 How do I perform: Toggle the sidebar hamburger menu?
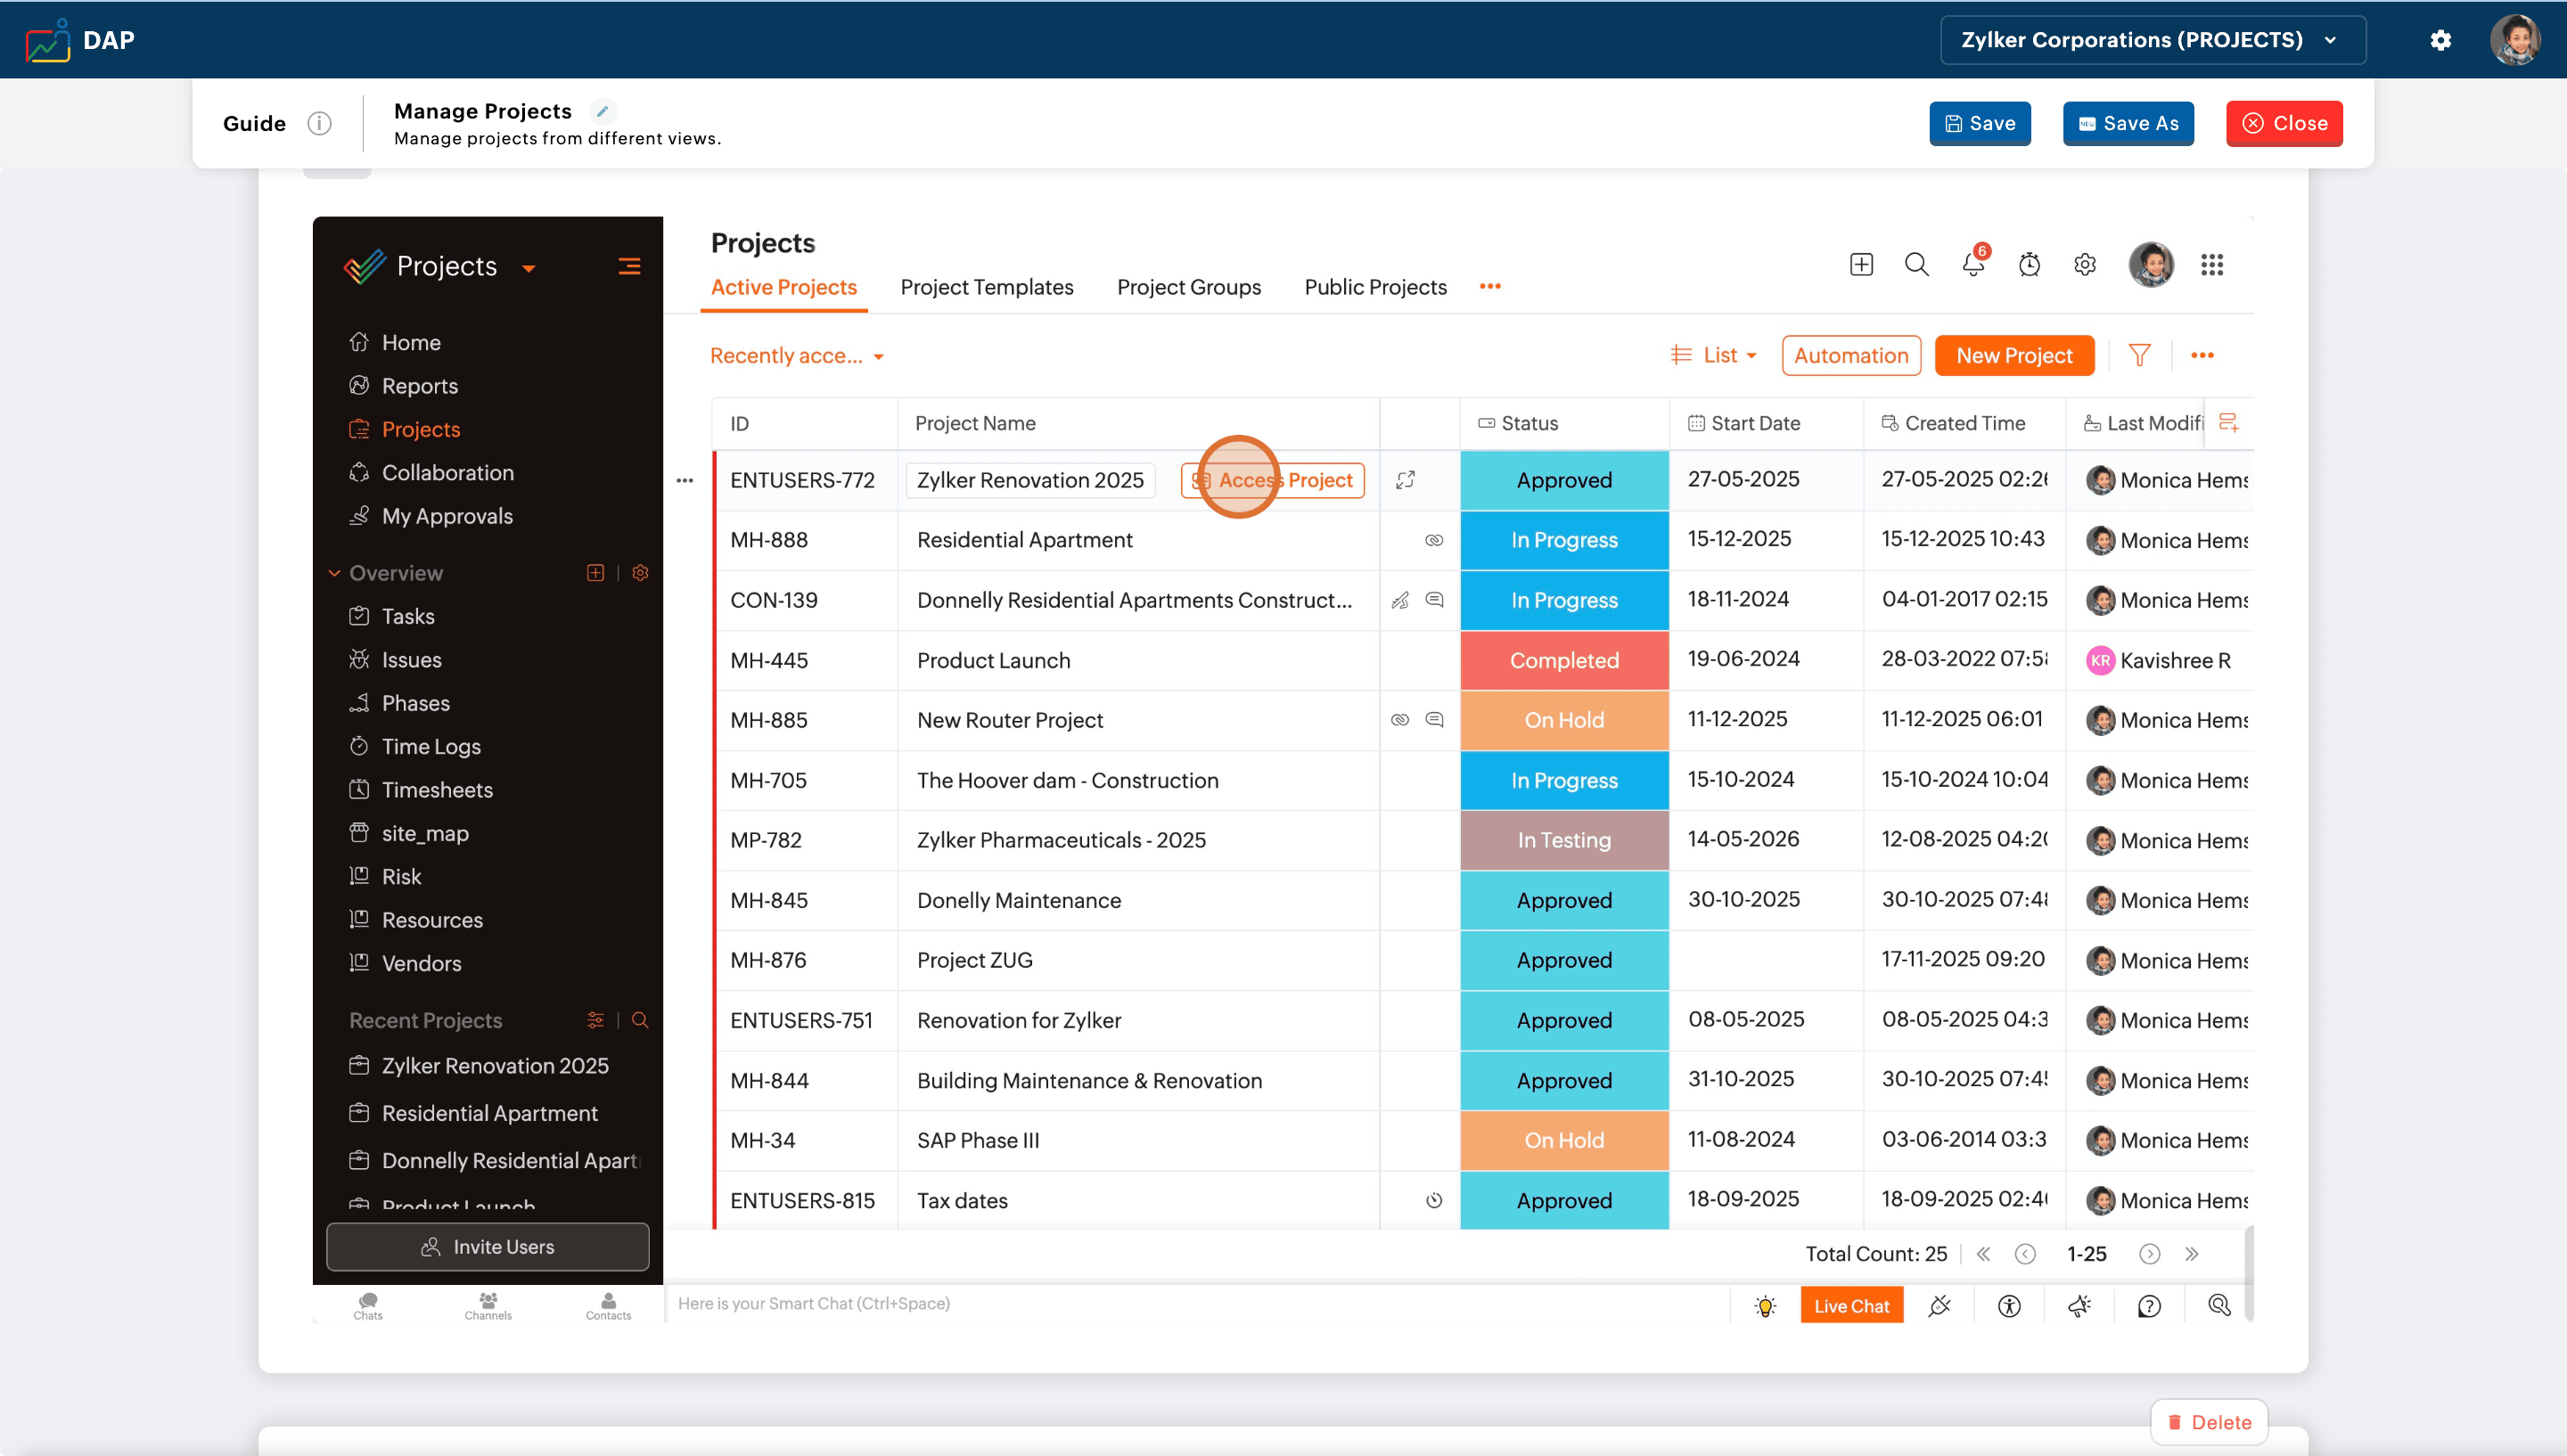coord(629,266)
